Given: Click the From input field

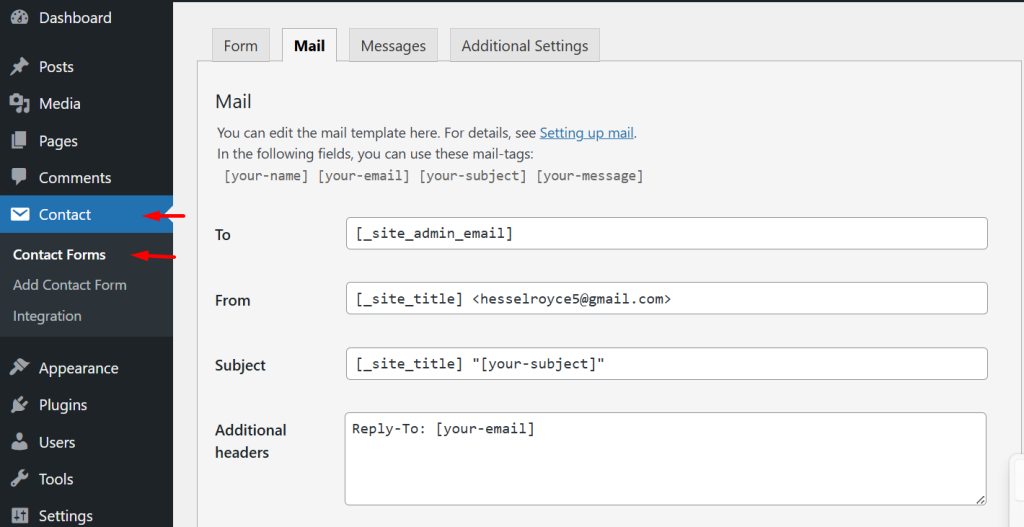Looking at the screenshot, I should 666,298.
